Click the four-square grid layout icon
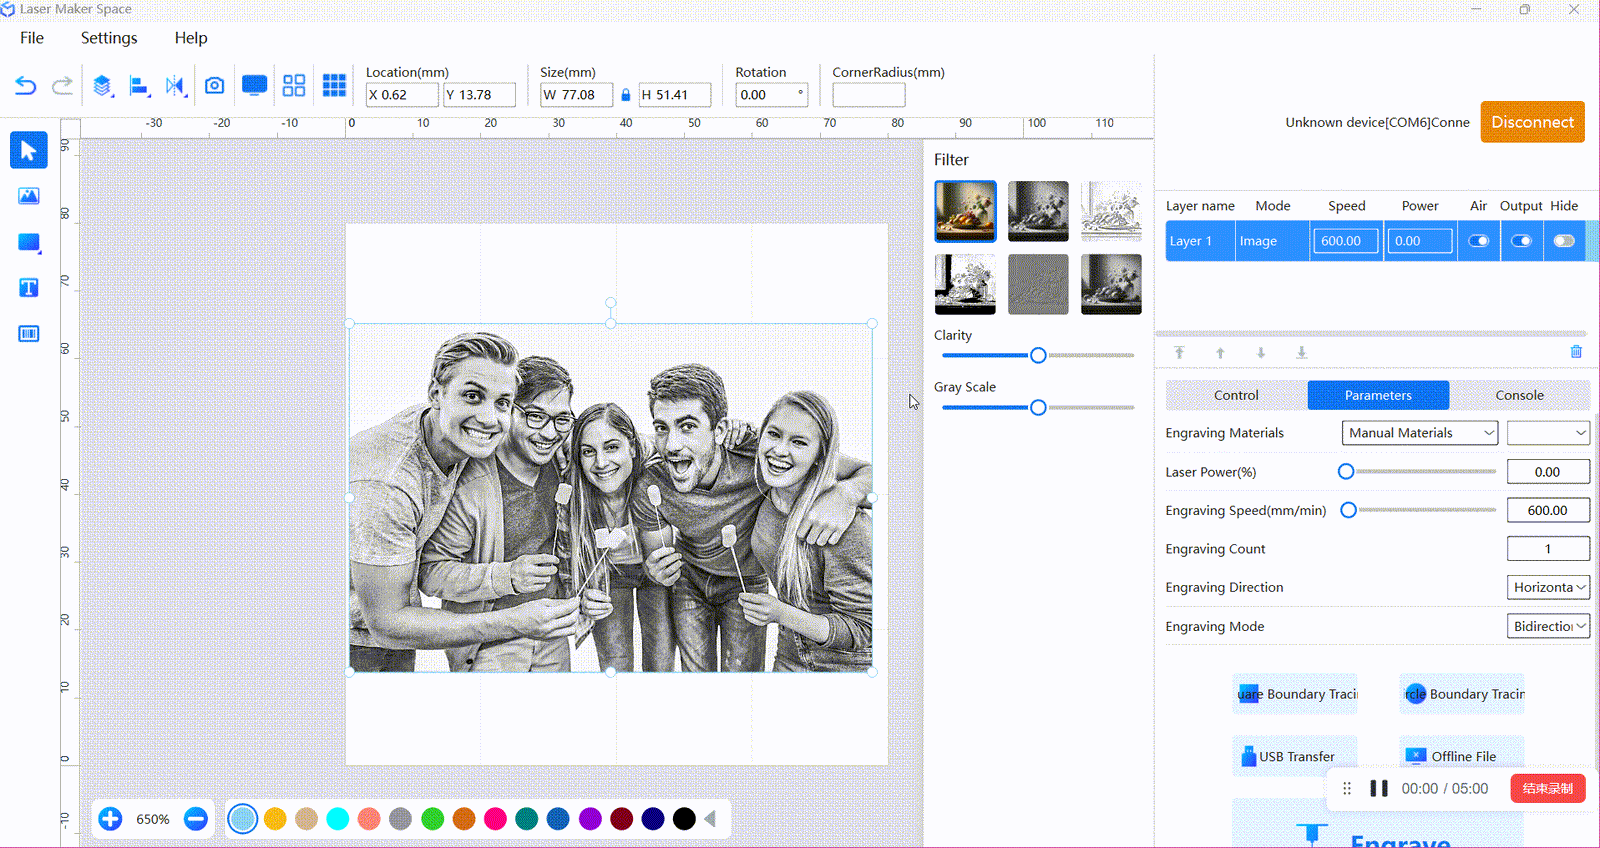Viewport: 1600px width, 848px height. click(x=294, y=86)
